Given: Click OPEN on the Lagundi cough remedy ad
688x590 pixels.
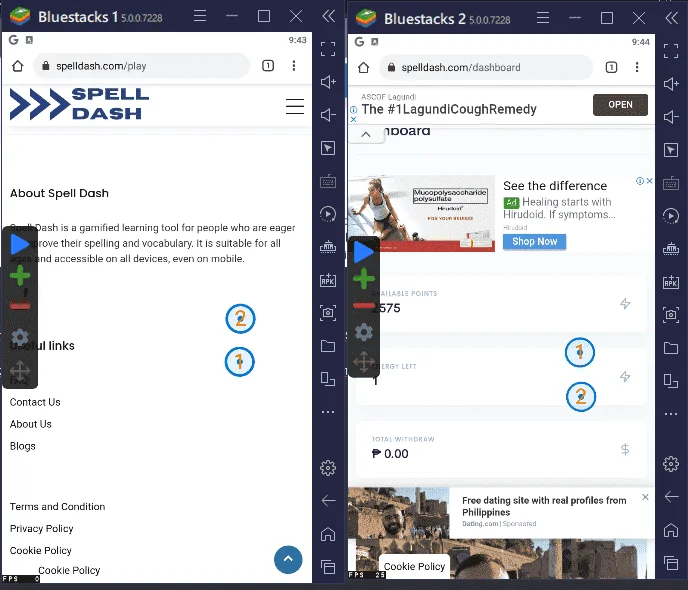Looking at the screenshot, I should click(620, 105).
